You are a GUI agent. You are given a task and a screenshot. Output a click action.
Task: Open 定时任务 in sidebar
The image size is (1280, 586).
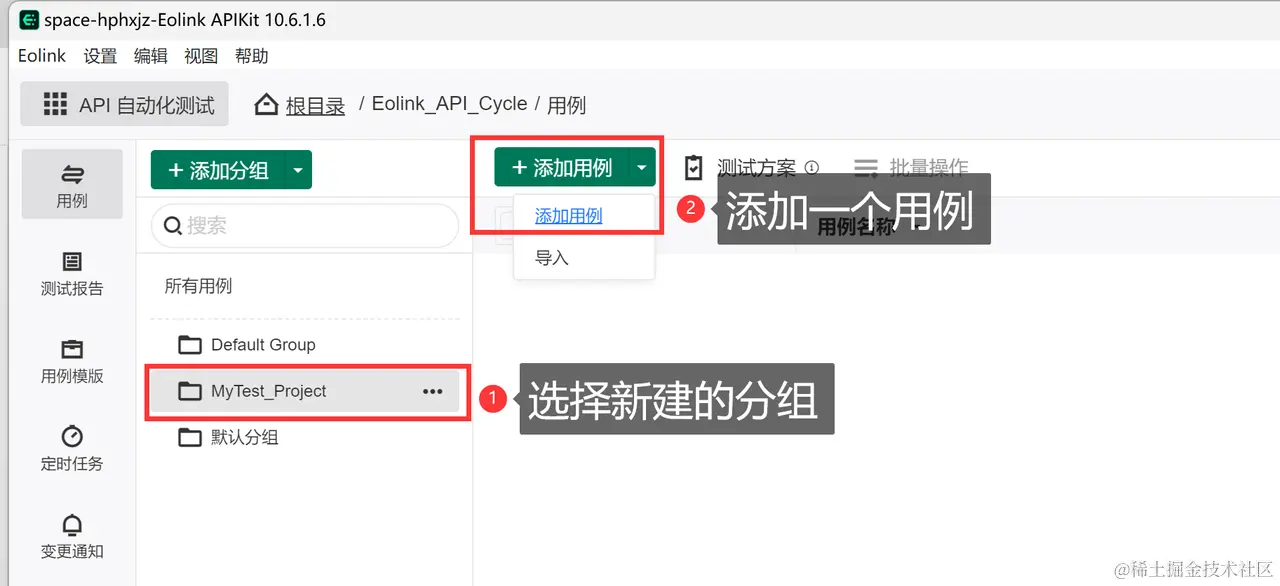pyautogui.click(x=72, y=449)
